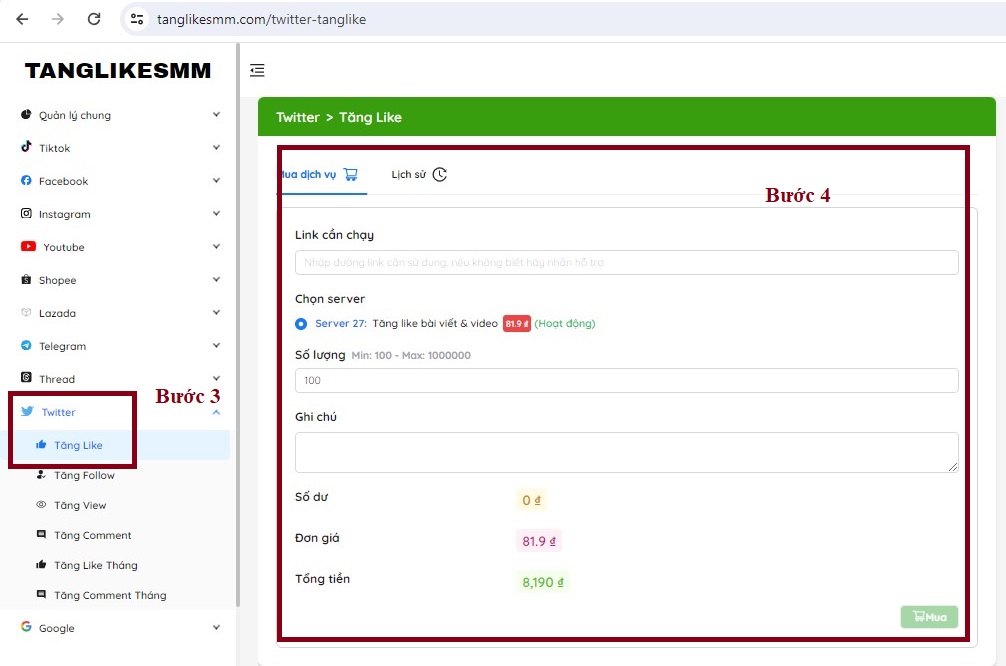Expand the Youtube menu chevron
1006x666 pixels.
(x=216, y=247)
